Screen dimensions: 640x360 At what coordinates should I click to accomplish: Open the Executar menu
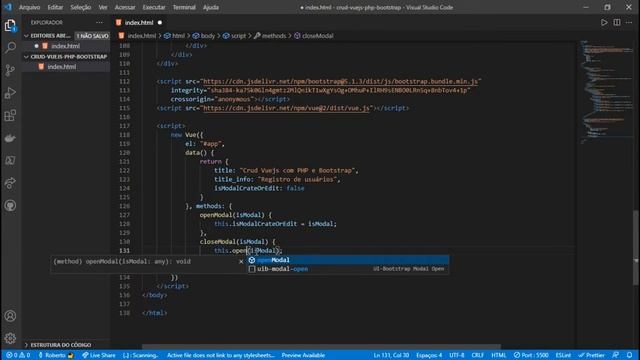tap(154, 7)
